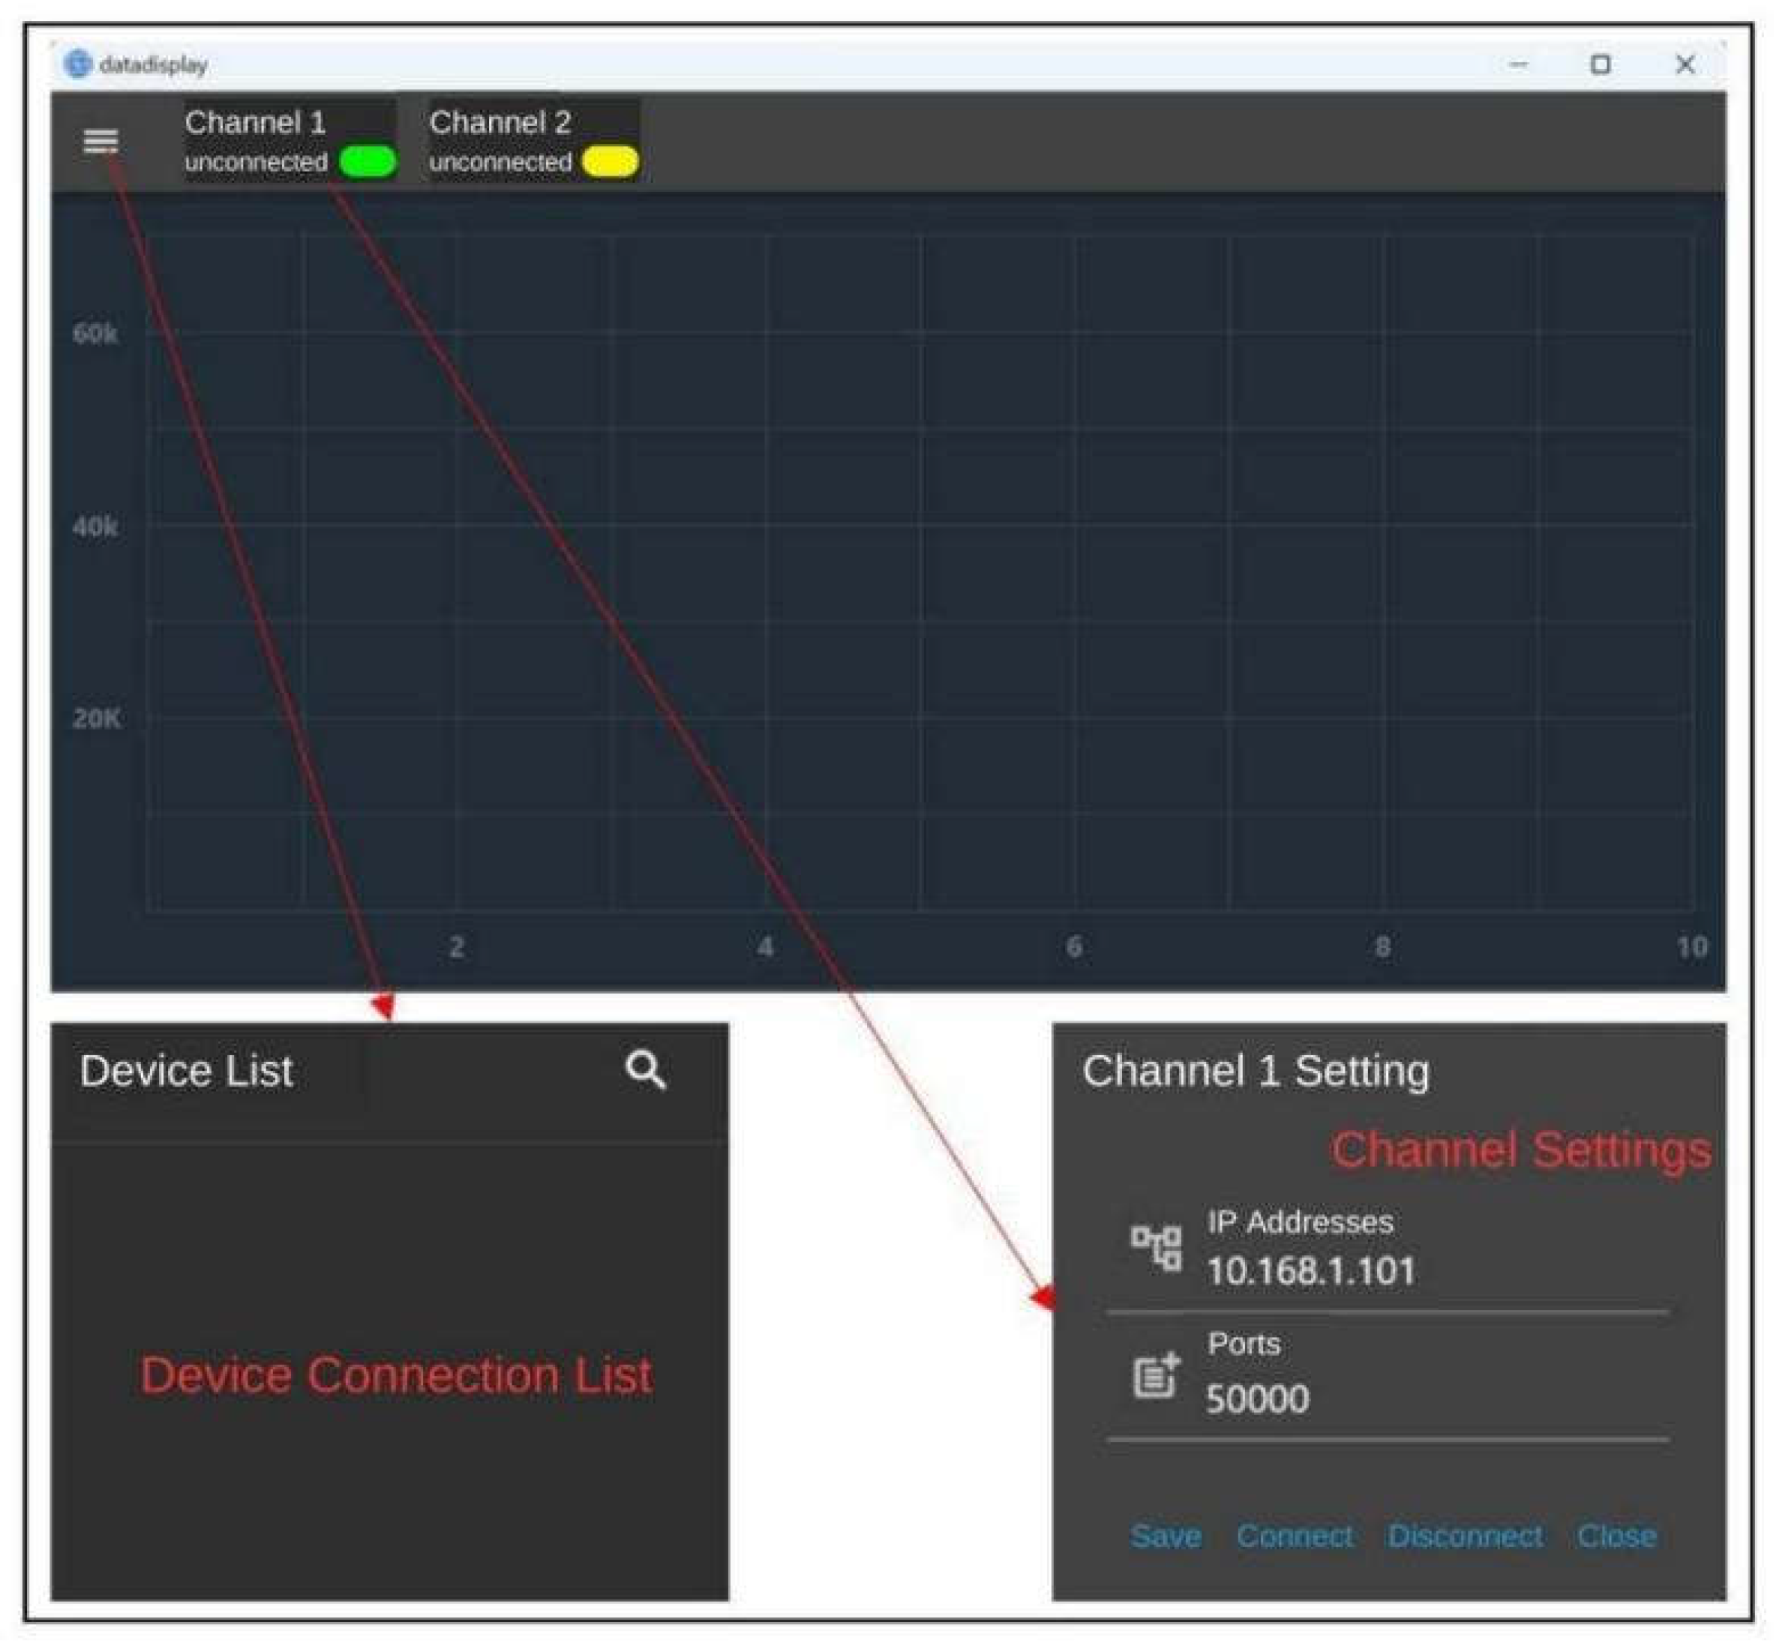Click the datadisplay app logo in title bar
1782x1649 pixels.
coord(77,64)
